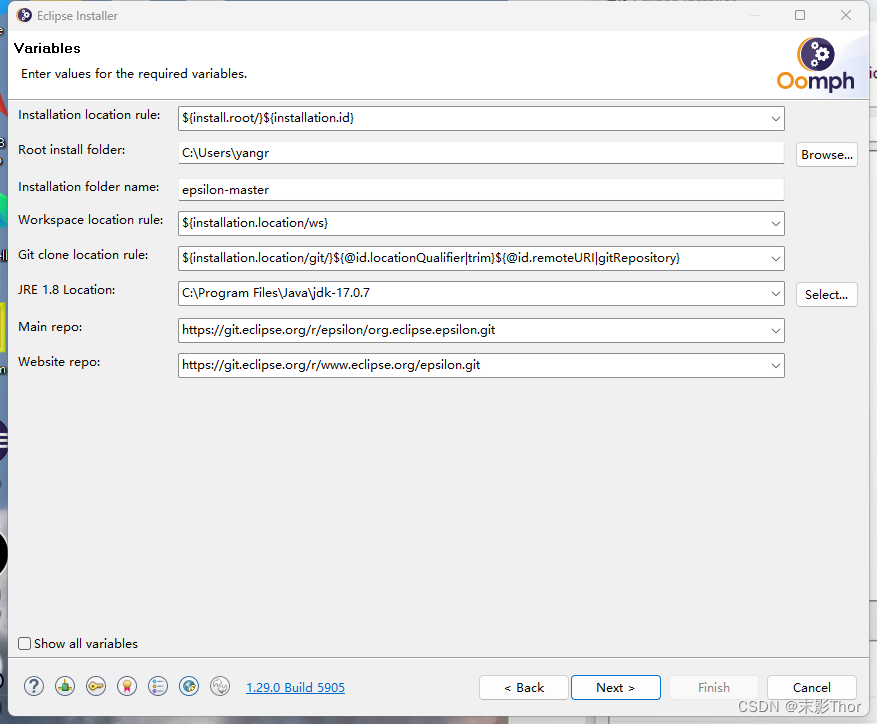877x724 pixels.
Task: Click the Root install folder text field
Action: (x=481, y=153)
